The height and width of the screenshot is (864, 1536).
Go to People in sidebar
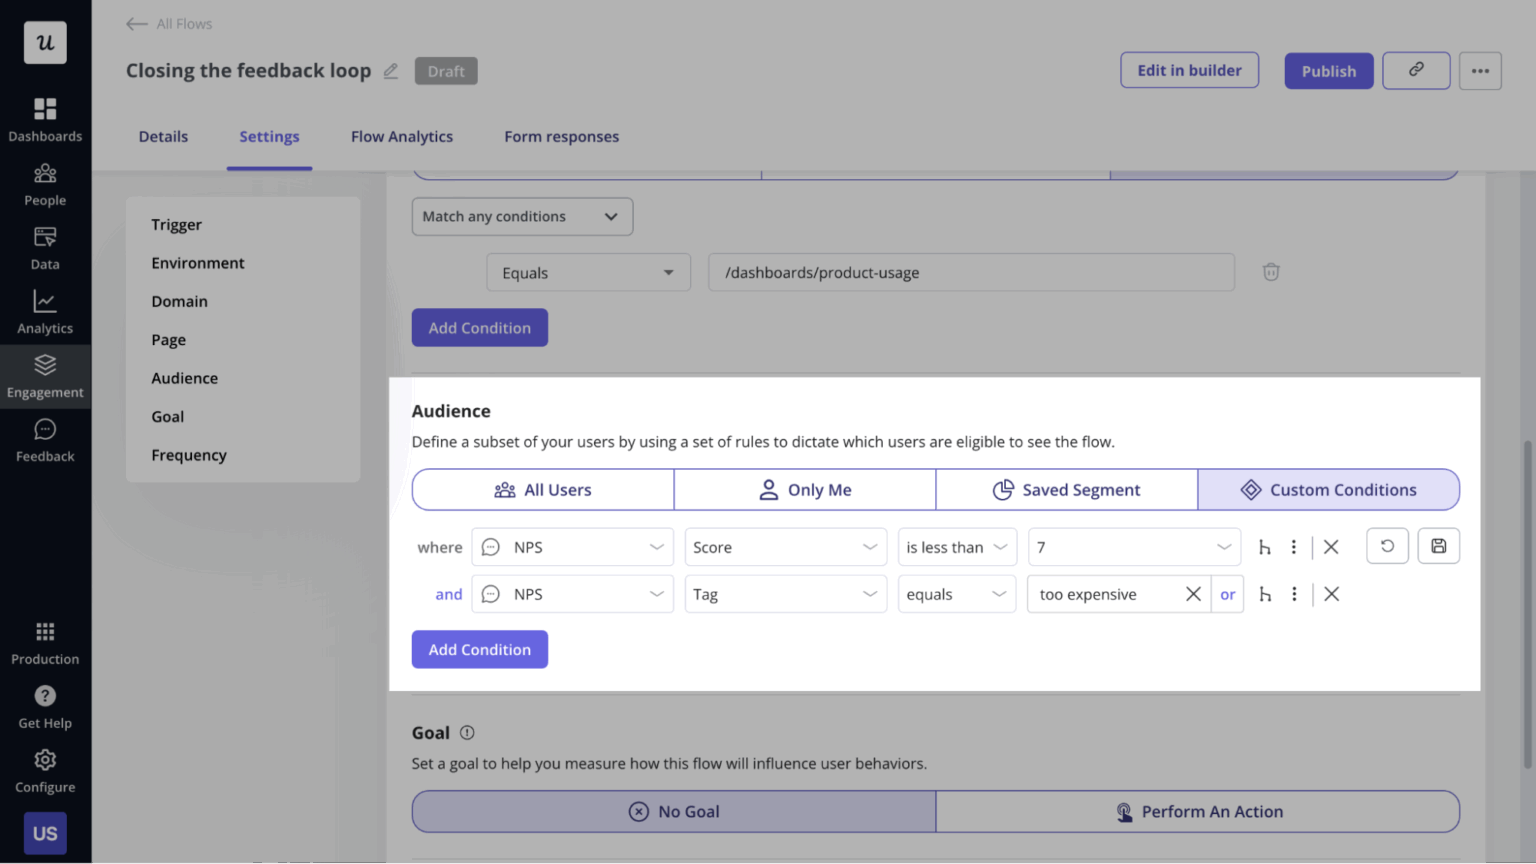(45, 185)
